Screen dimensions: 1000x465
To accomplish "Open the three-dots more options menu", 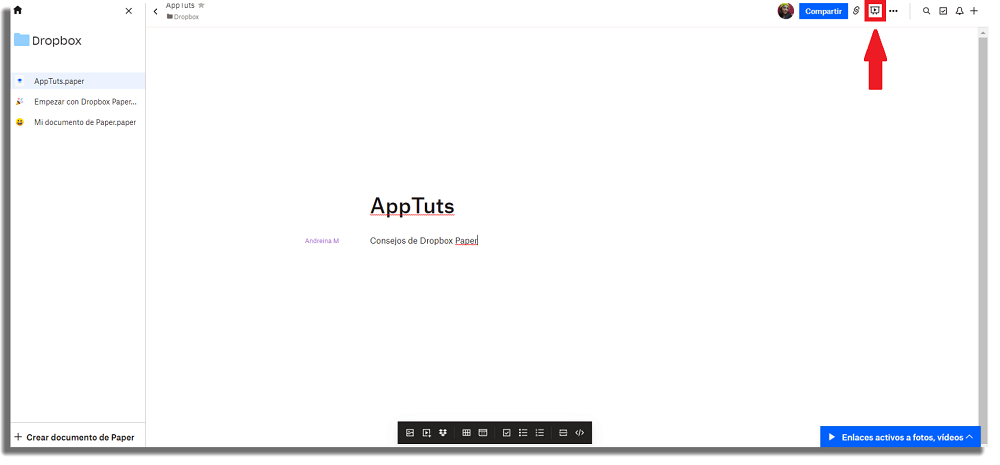I will [893, 11].
